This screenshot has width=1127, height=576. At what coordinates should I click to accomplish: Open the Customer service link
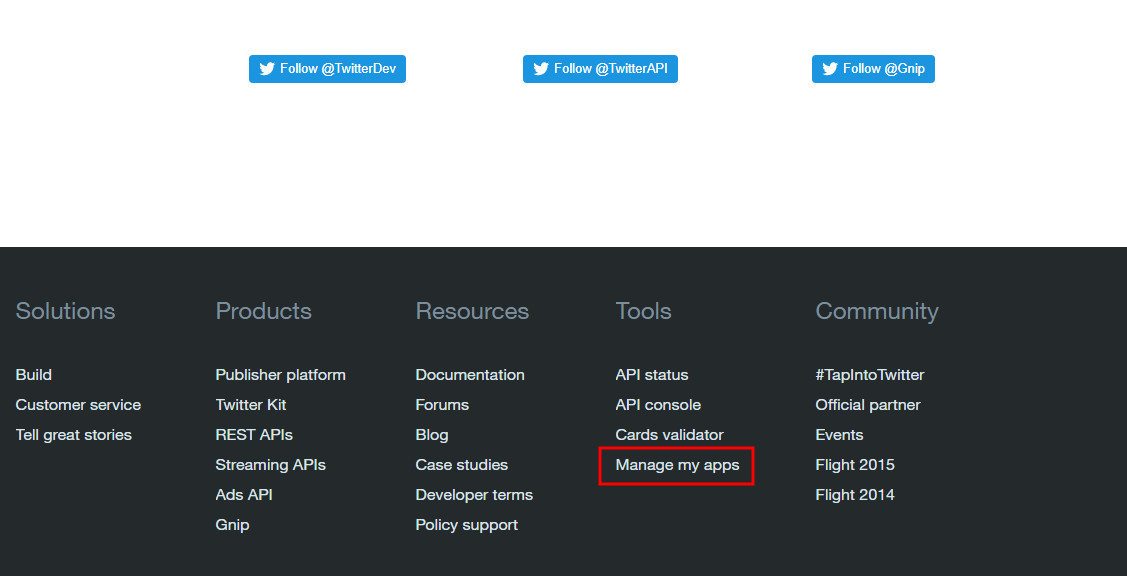click(x=78, y=405)
